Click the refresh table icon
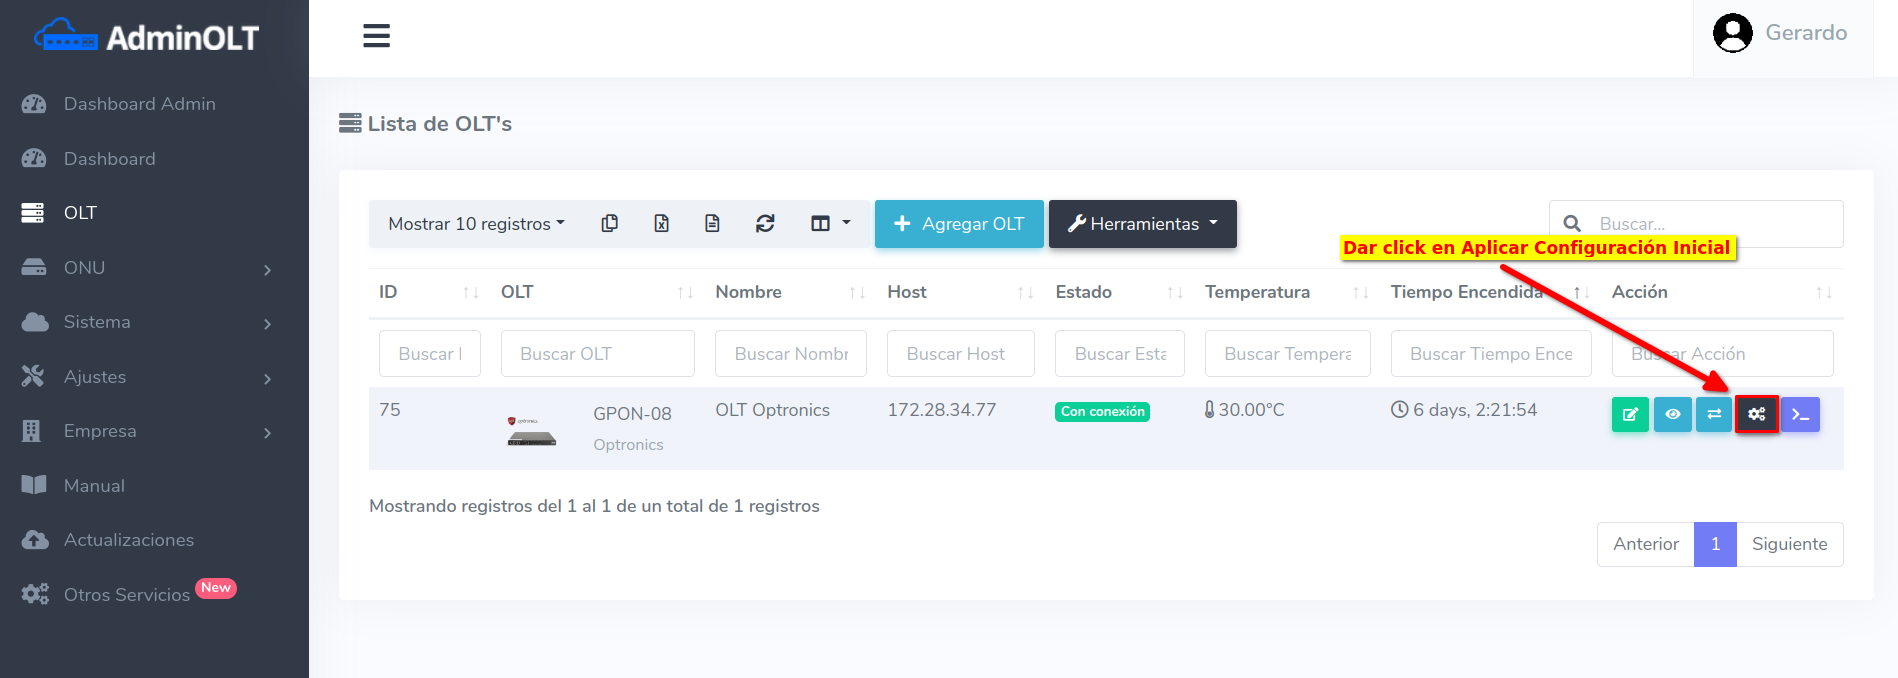The width and height of the screenshot is (1898, 678). (x=765, y=224)
